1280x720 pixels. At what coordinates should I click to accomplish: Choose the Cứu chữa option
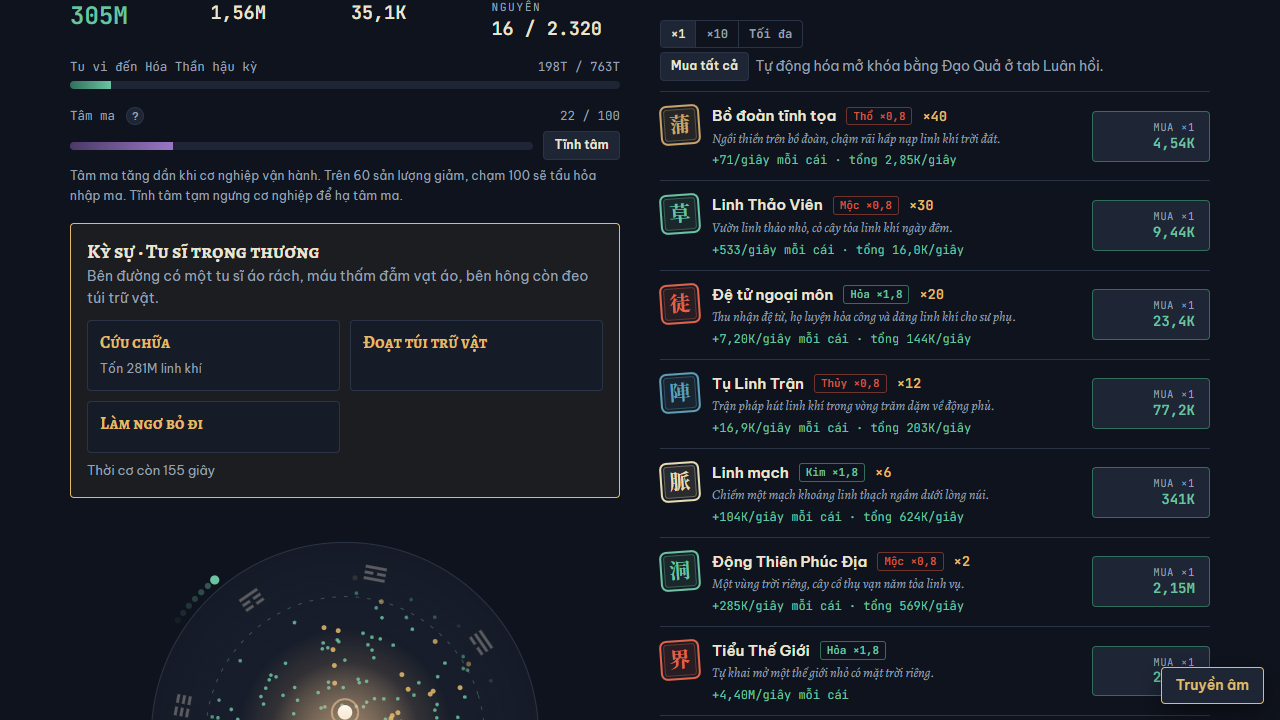213,355
